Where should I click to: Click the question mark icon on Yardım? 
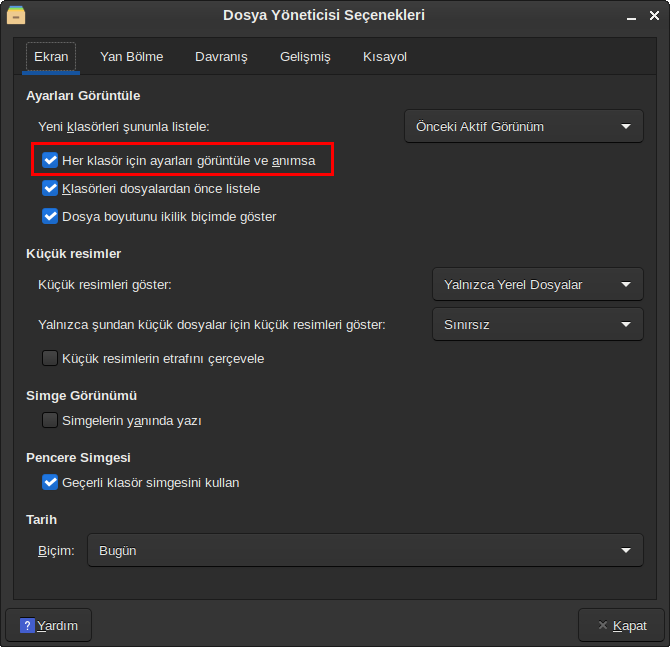pyautogui.click(x=27, y=625)
